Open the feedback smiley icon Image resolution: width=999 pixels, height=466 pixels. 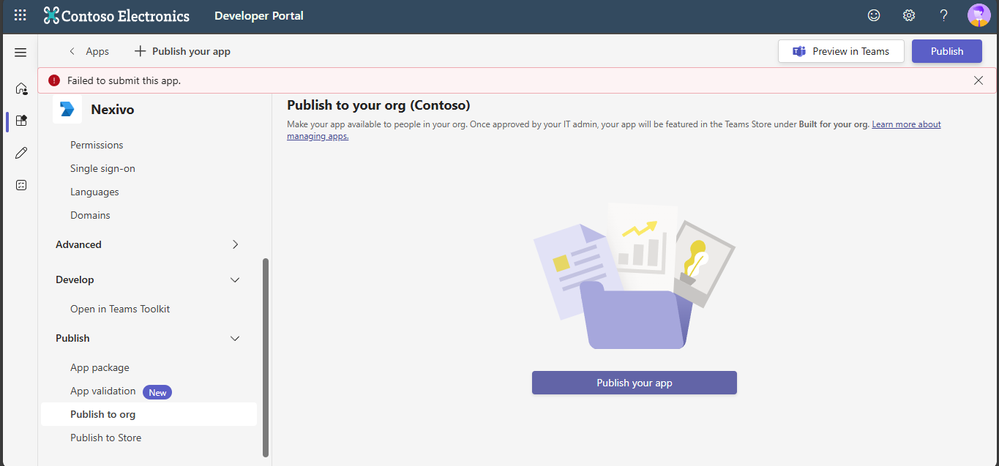873,15
